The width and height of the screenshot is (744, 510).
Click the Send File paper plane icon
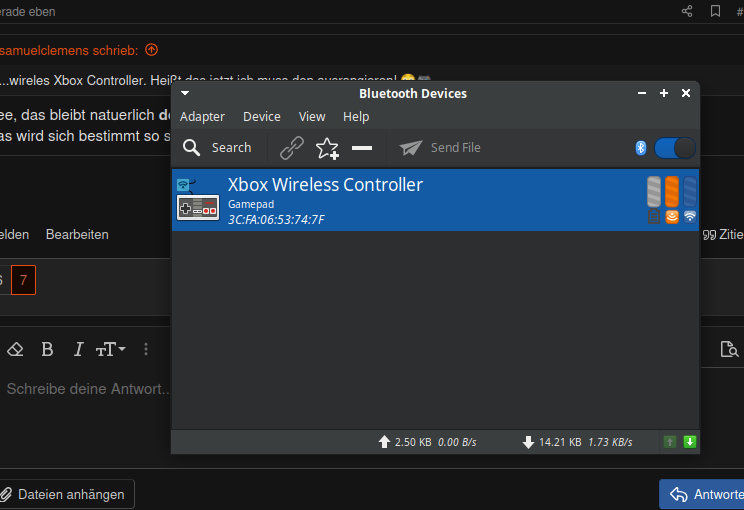click(410, 148)
